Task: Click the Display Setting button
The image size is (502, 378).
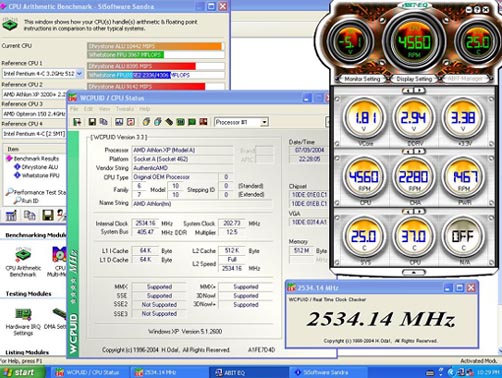Action: pyautogui.click(x=414, y=79)
